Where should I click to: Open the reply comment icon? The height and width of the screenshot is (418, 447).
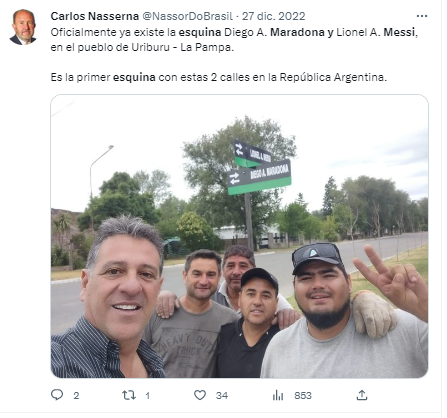point(57,395)
